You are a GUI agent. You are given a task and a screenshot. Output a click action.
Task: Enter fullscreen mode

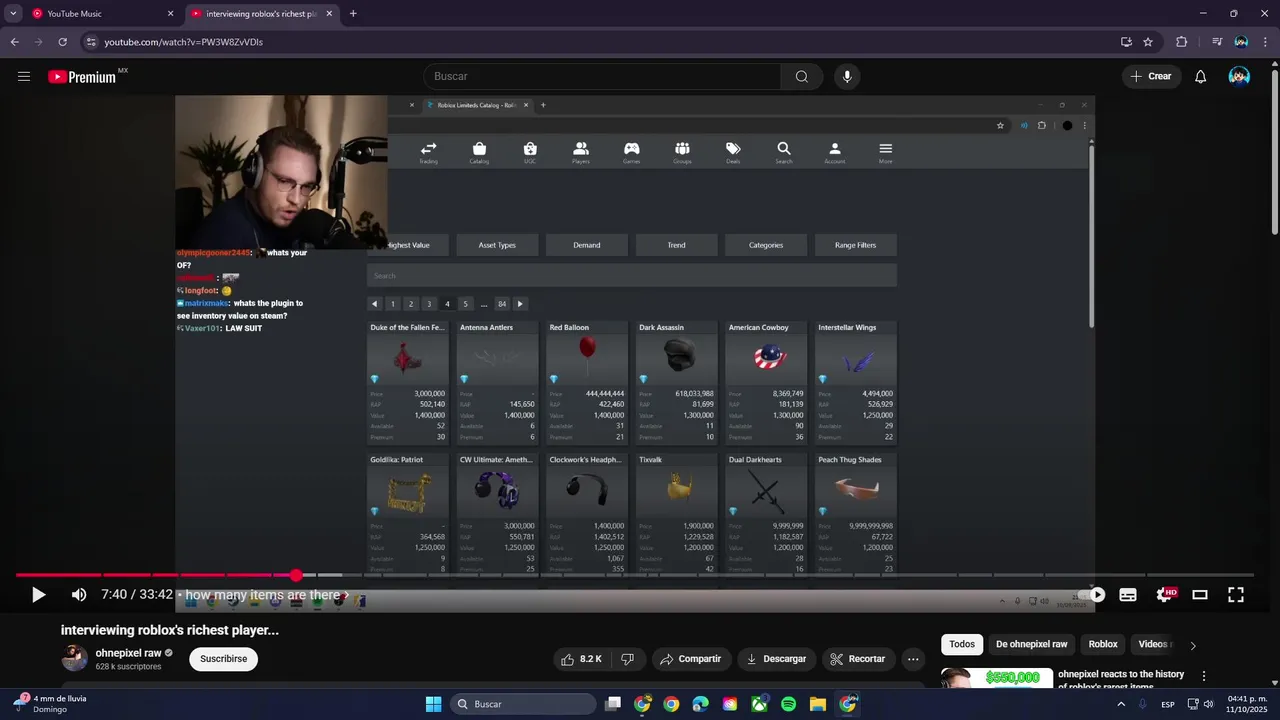pos(1236,595)
